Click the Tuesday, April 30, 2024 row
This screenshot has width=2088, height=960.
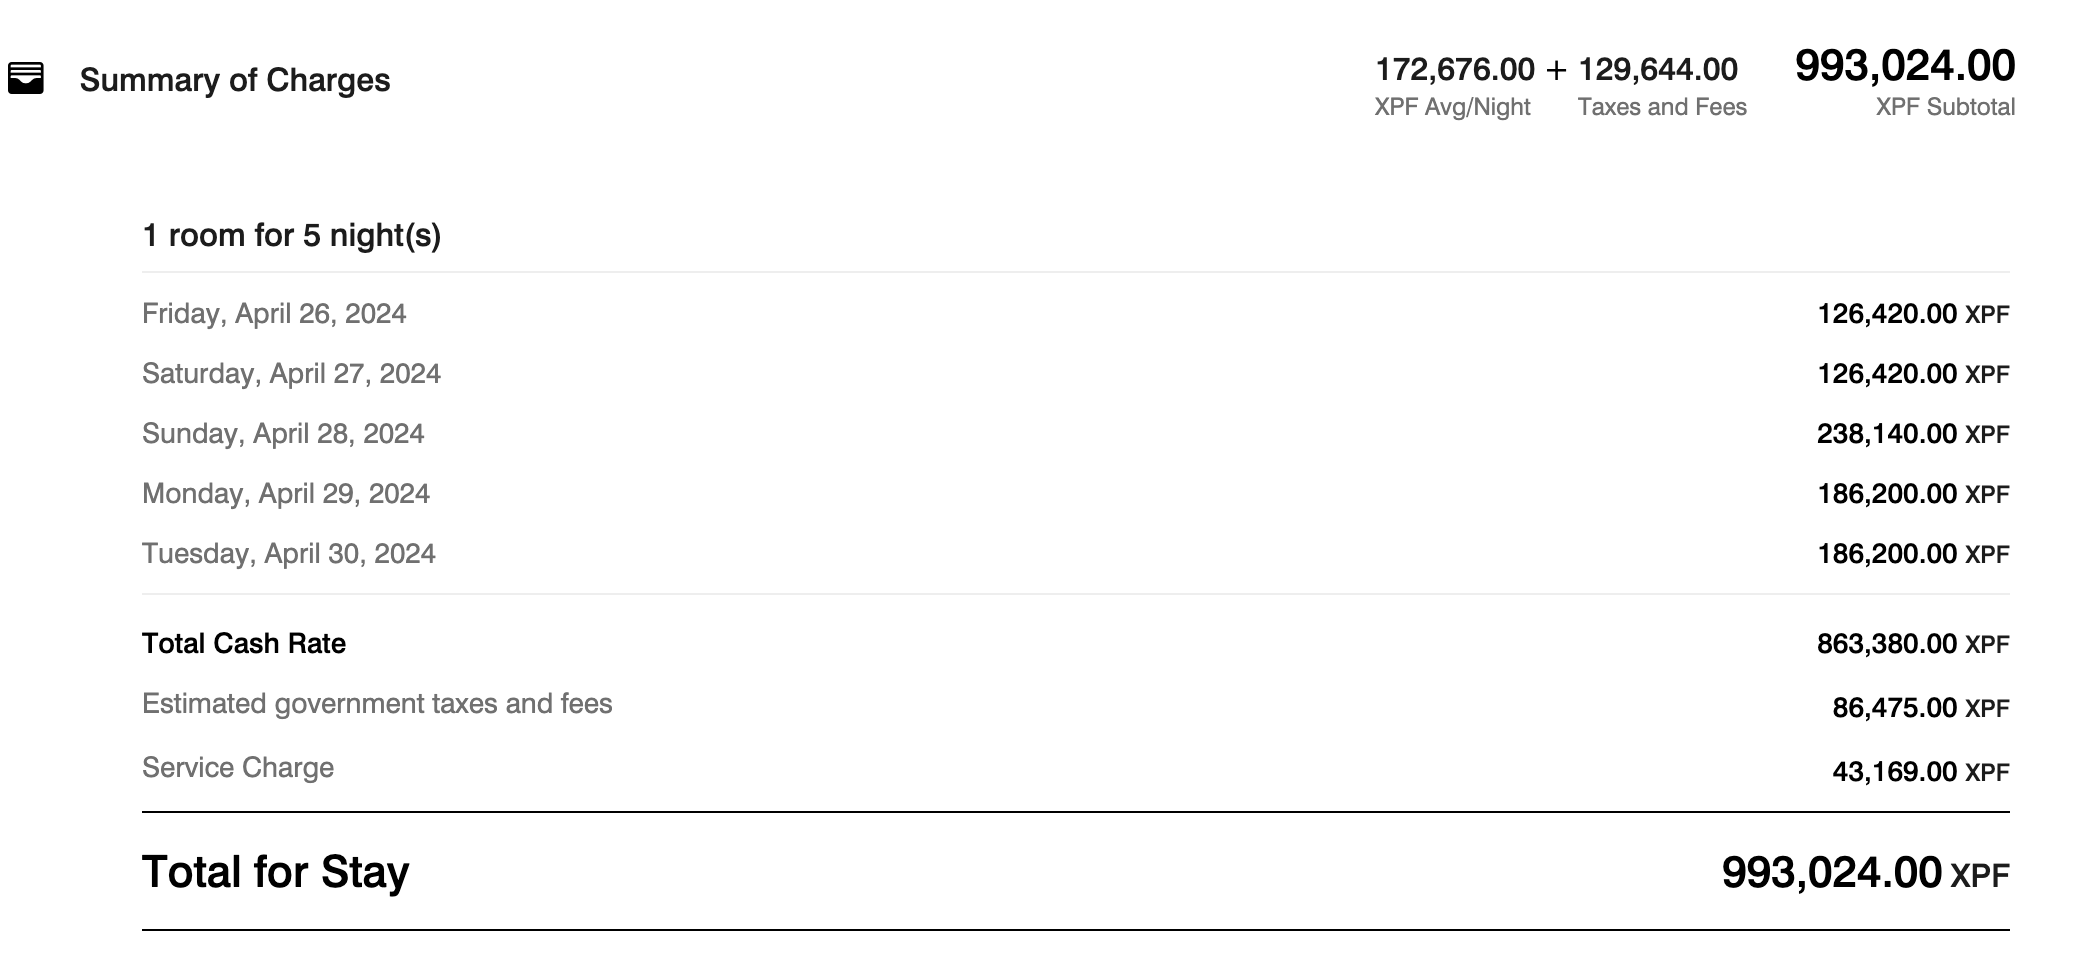(x=1076, y=554)
